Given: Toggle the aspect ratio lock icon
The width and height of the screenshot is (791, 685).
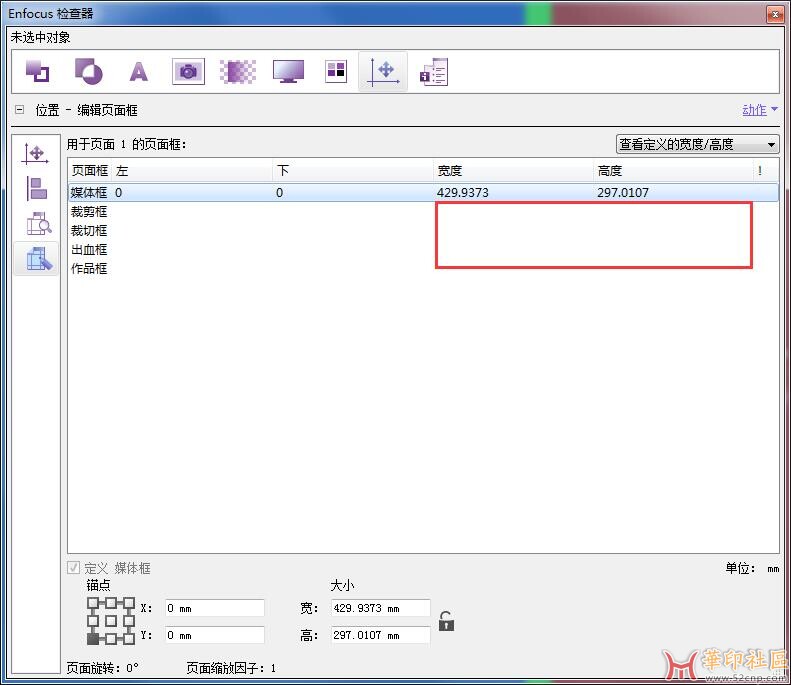Looking at the screenshot, I should click(446, 621).
